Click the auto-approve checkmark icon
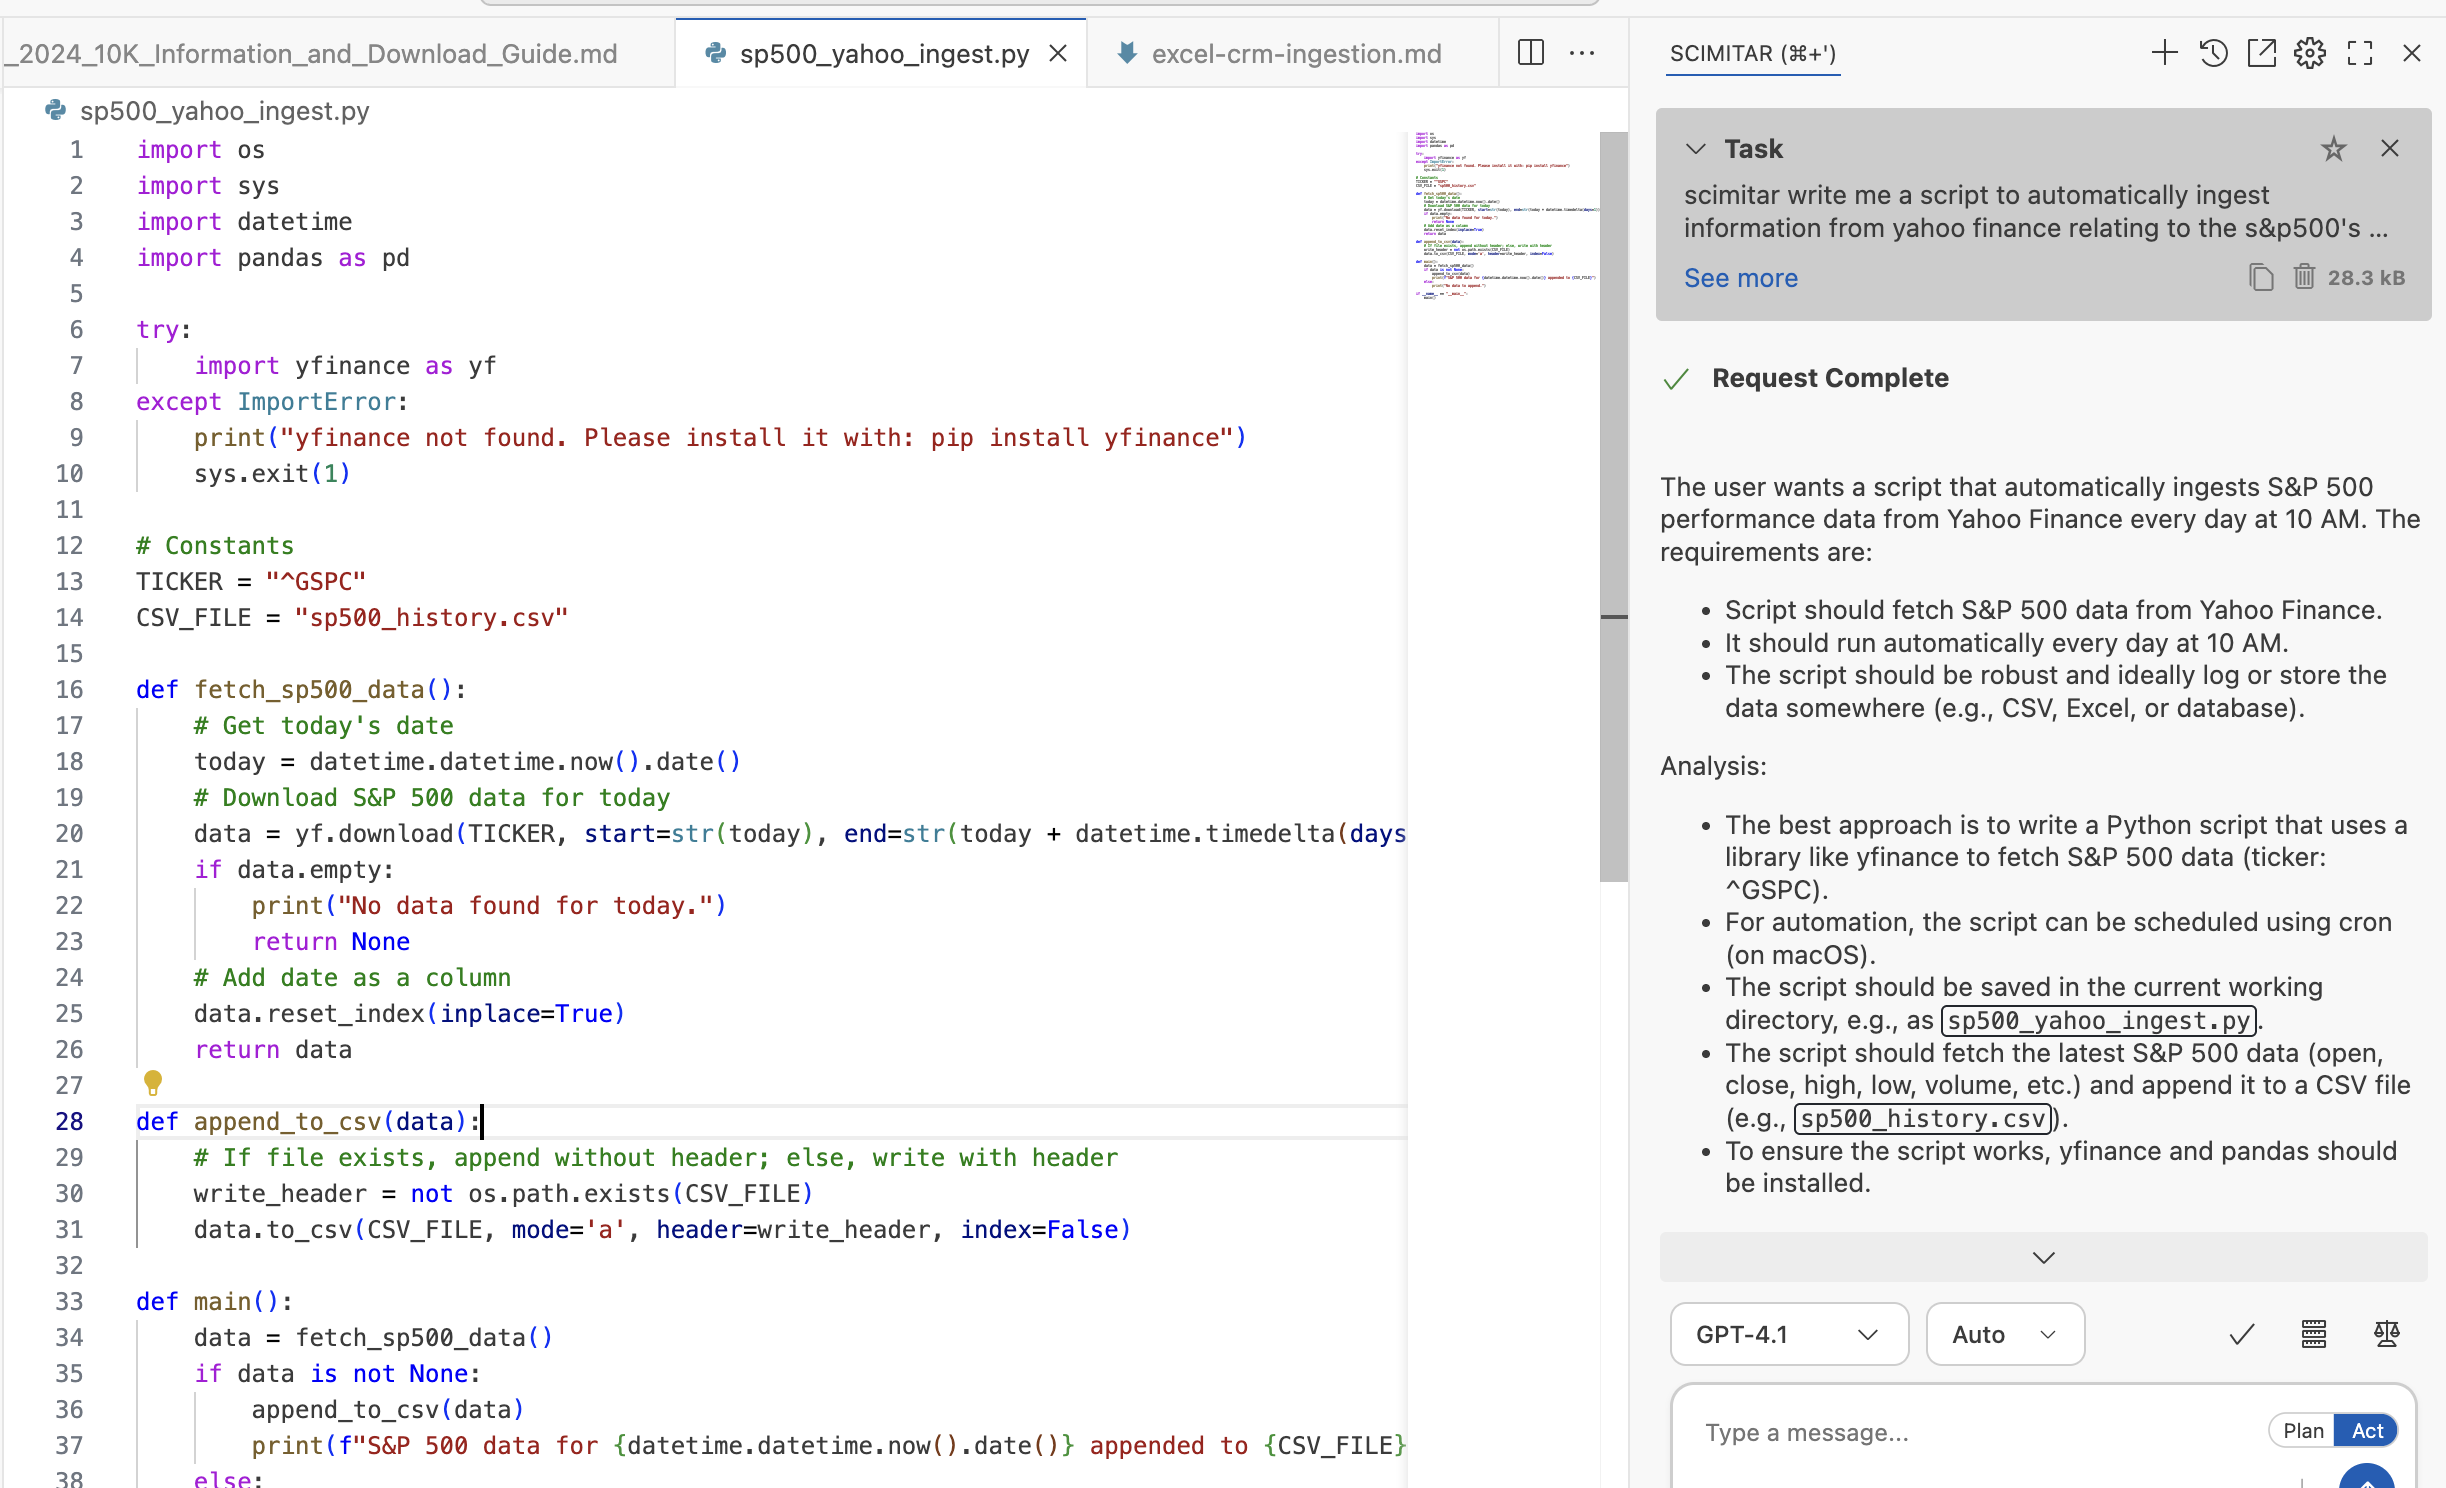 click(x=2242, y=1334)
